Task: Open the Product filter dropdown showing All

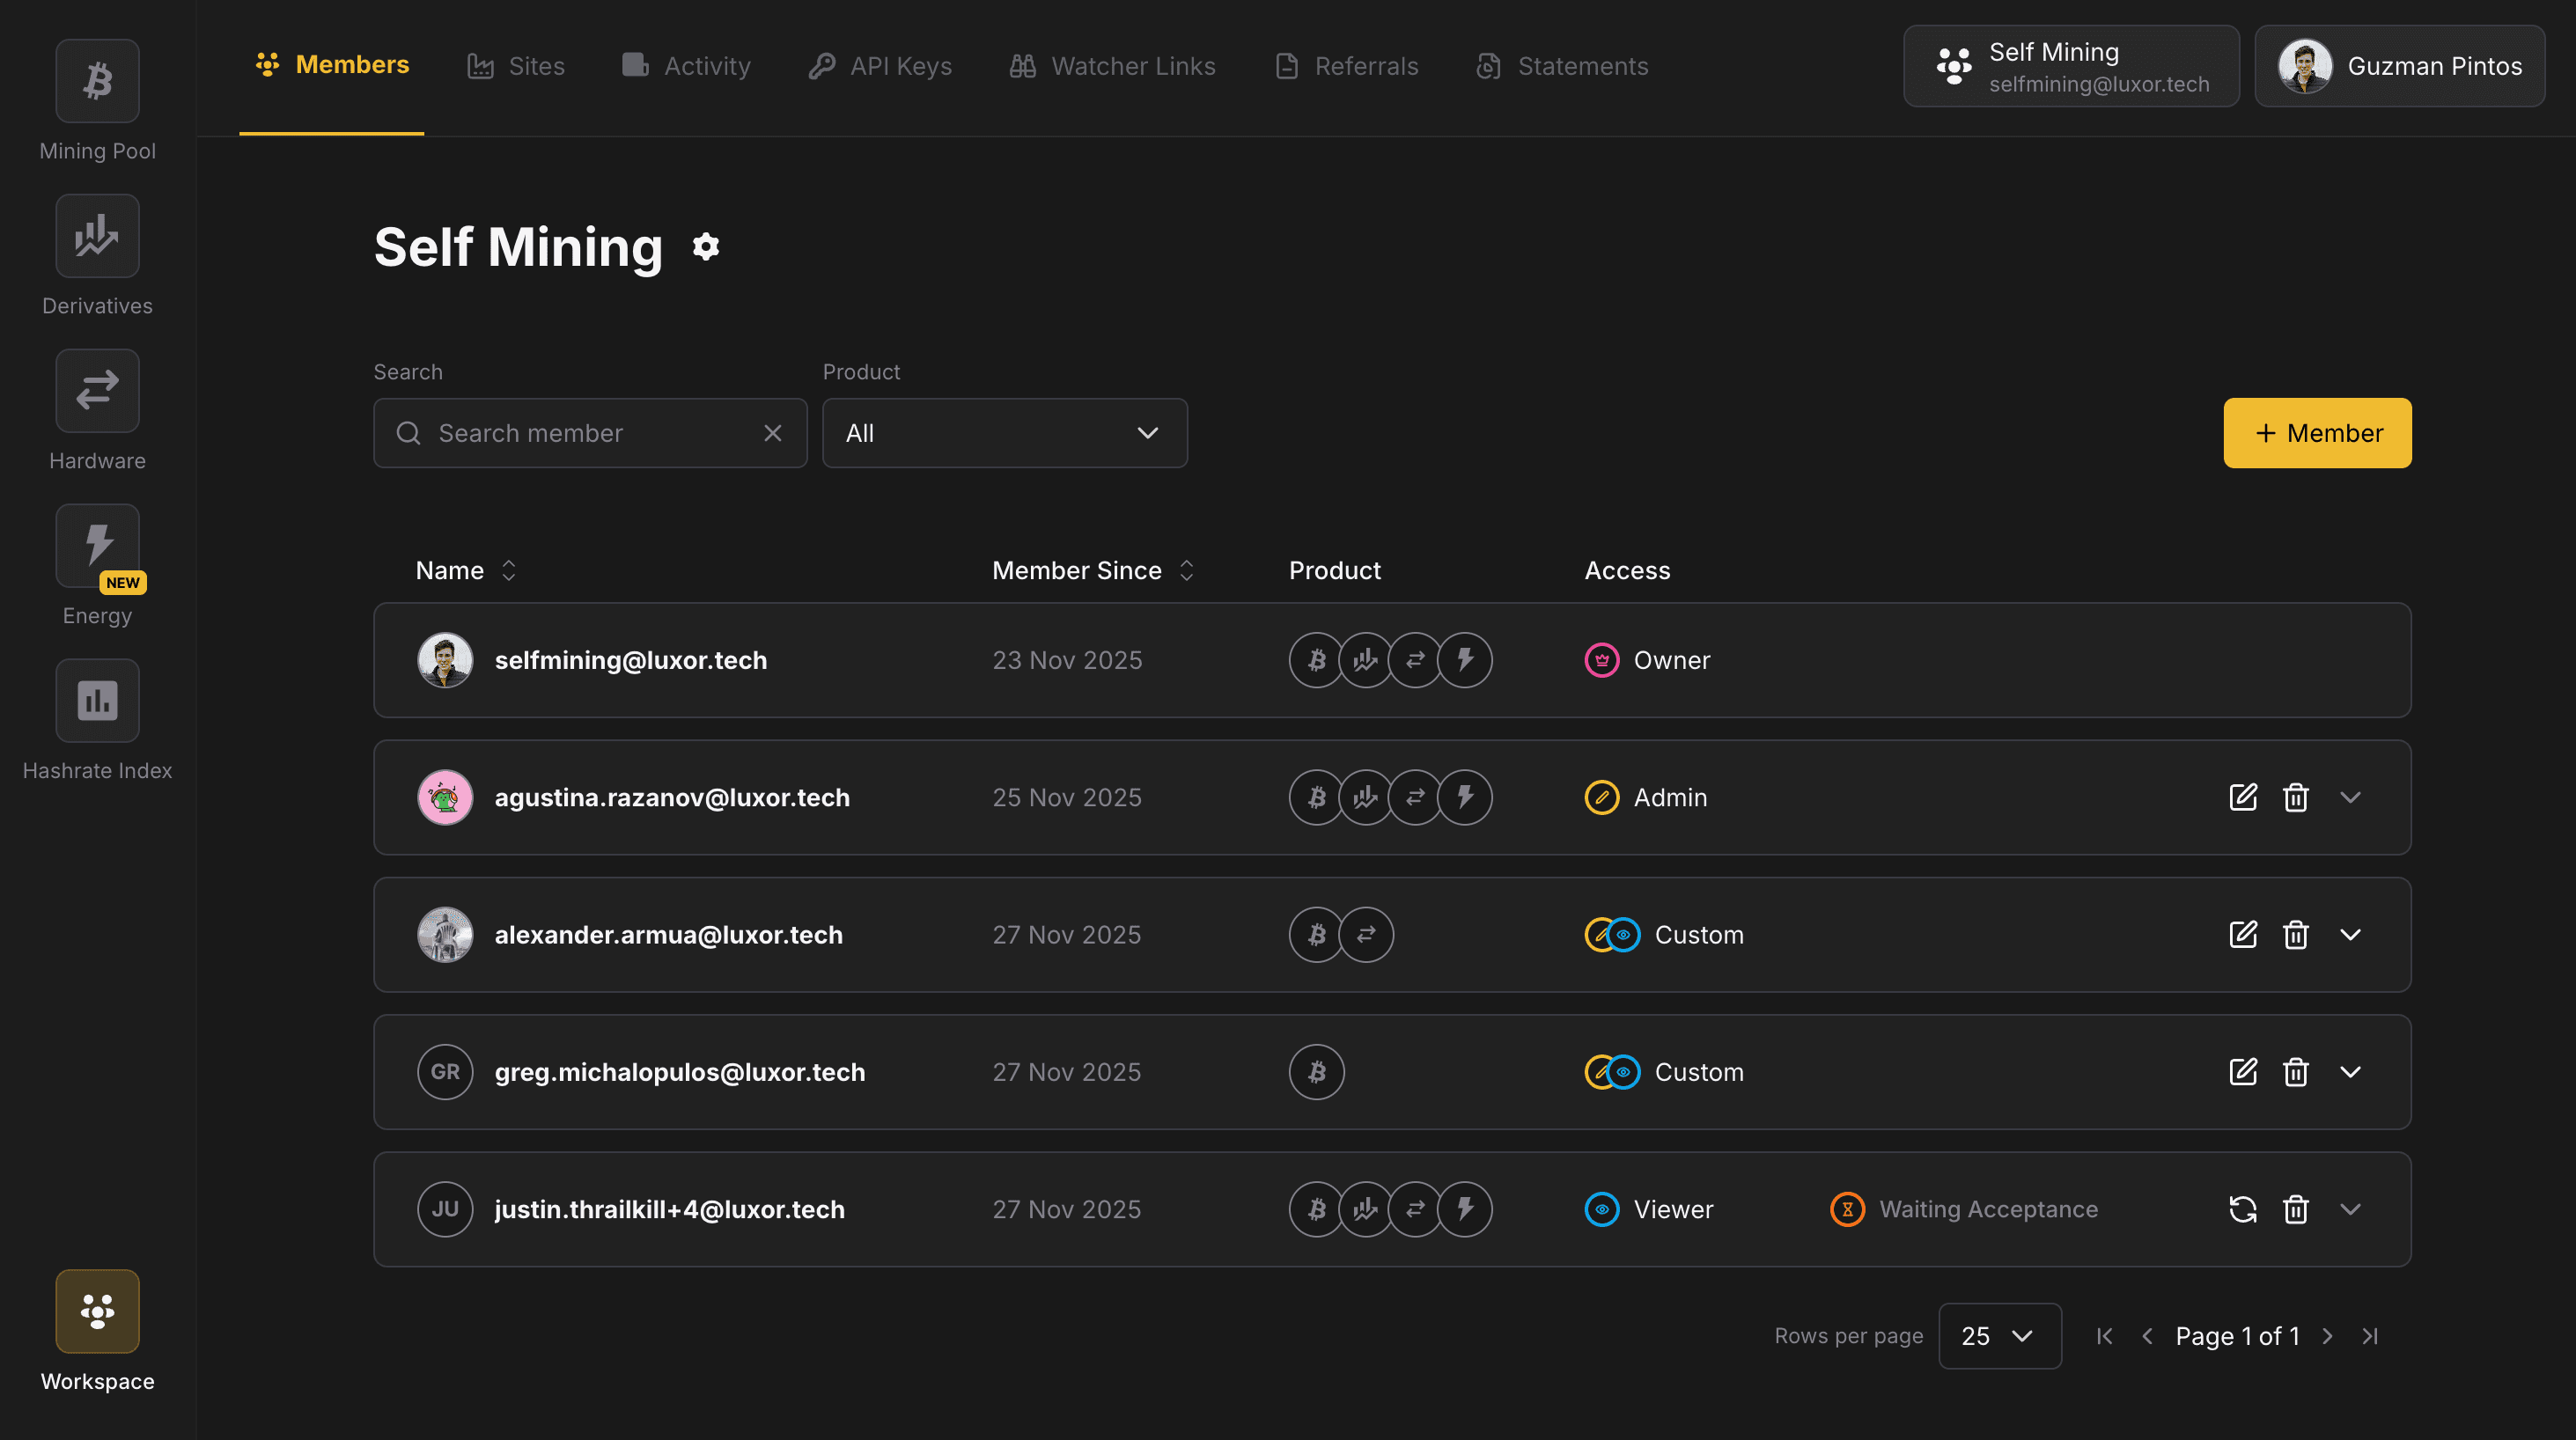Action: (1004, 433)
